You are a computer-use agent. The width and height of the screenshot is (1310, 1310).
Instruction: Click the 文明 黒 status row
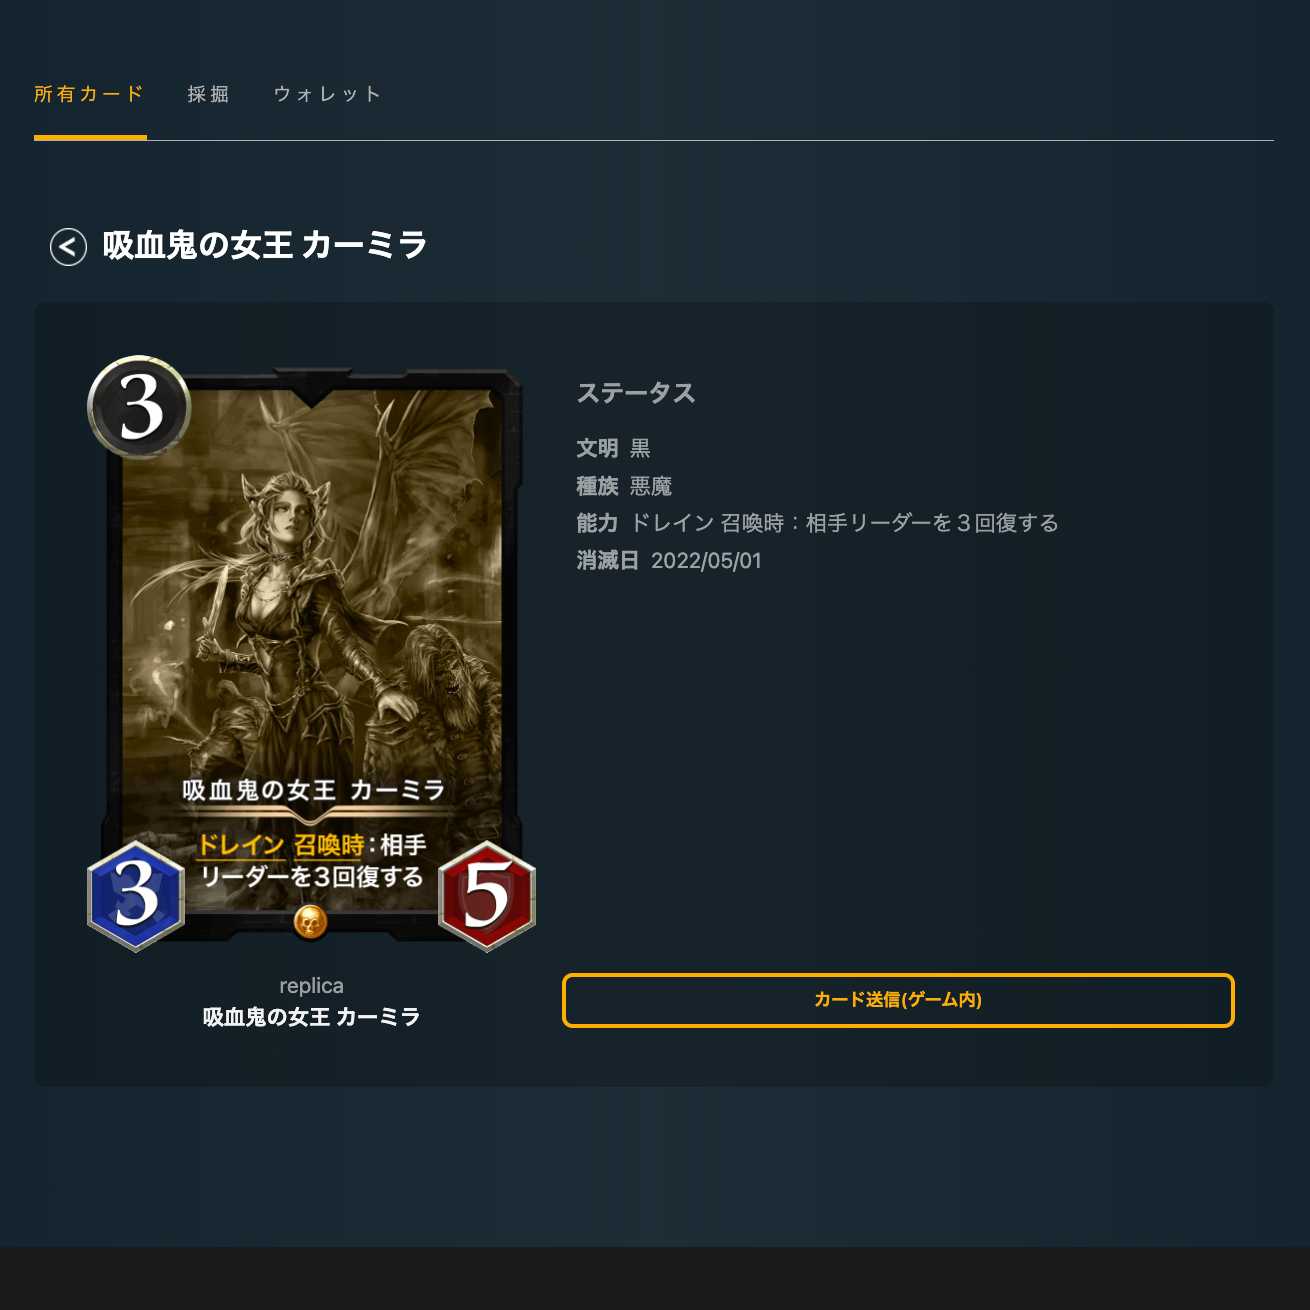click(x=614, y=448)
